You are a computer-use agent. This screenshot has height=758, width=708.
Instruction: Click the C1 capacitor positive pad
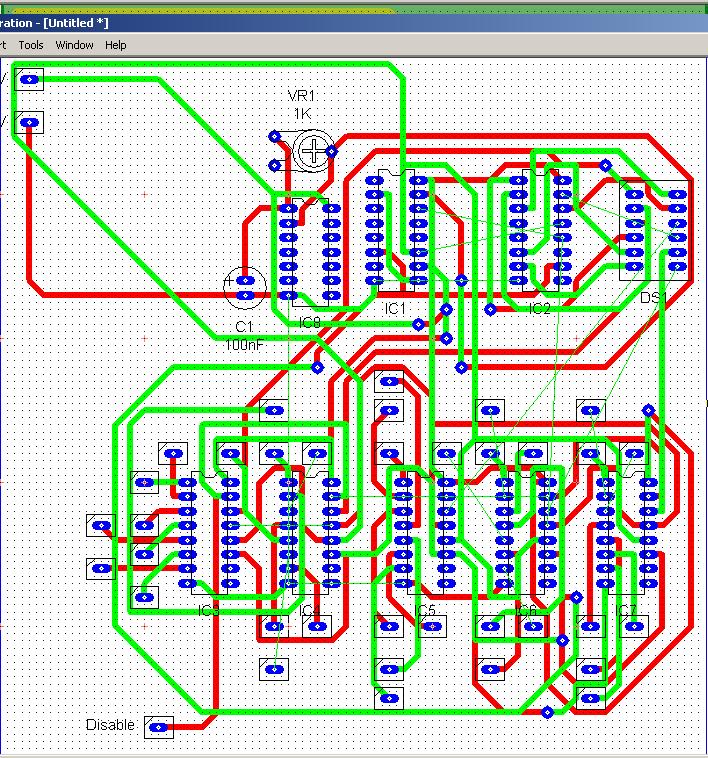[245, 280]
